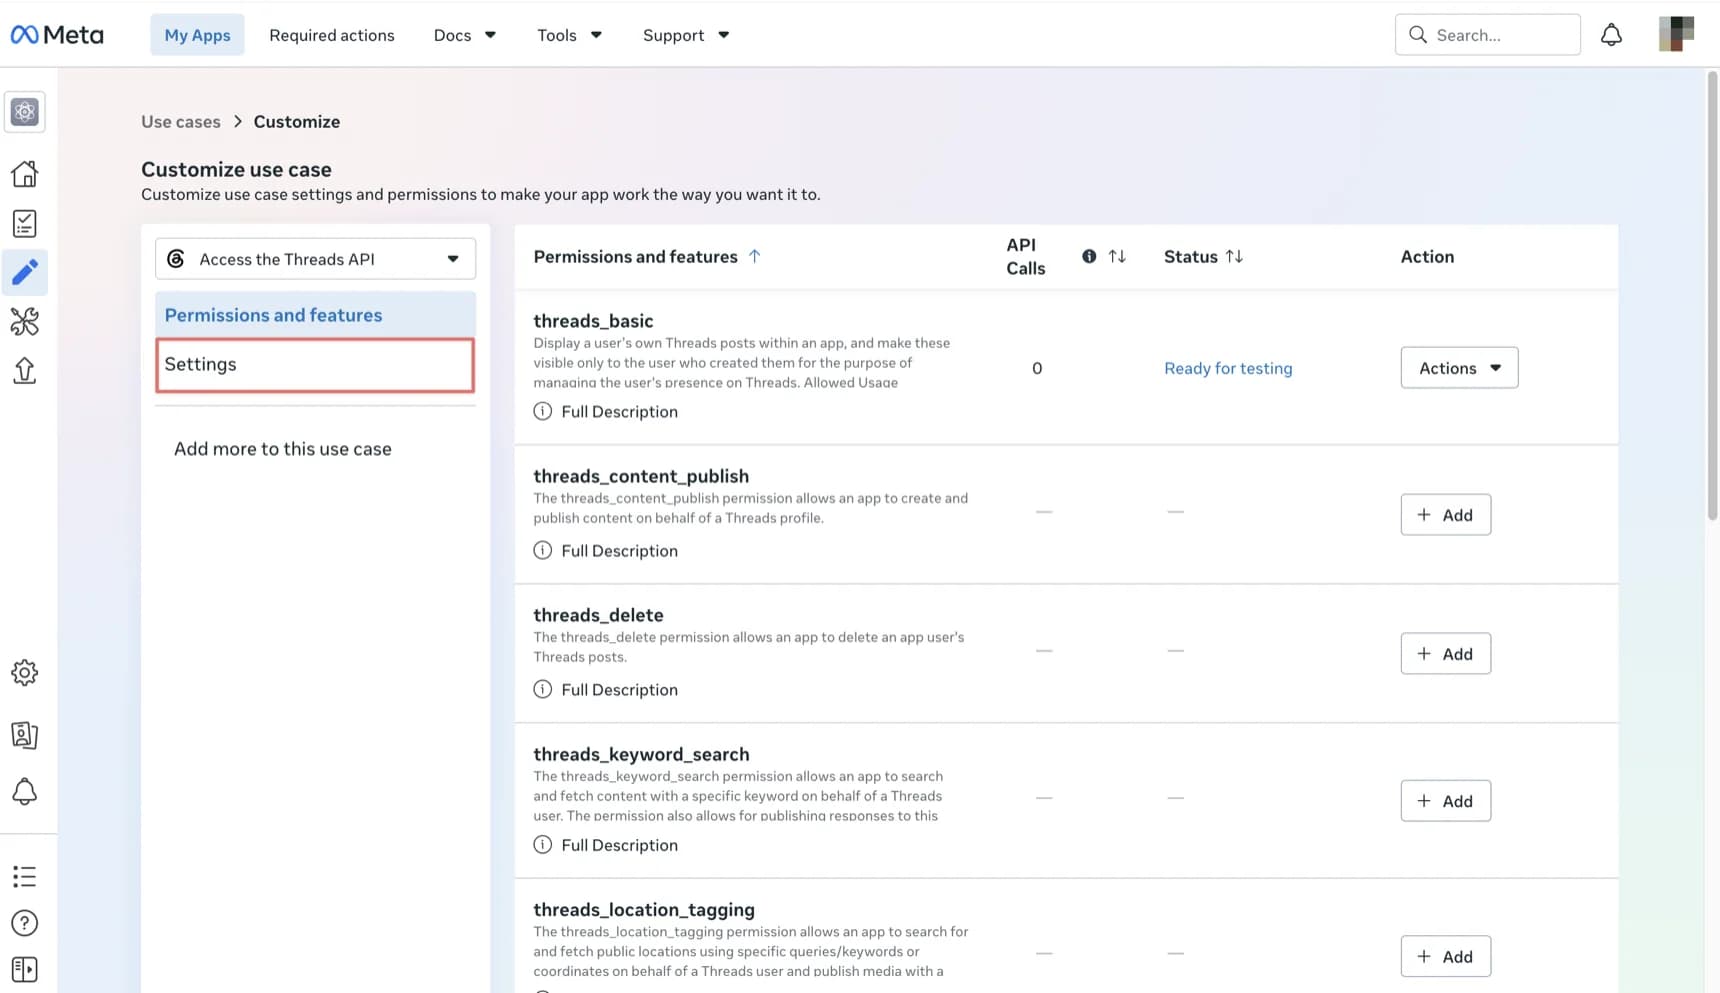The image size is (1720, 993).
Task: Open App settings gear icon
Action: [x=25, y=673]
